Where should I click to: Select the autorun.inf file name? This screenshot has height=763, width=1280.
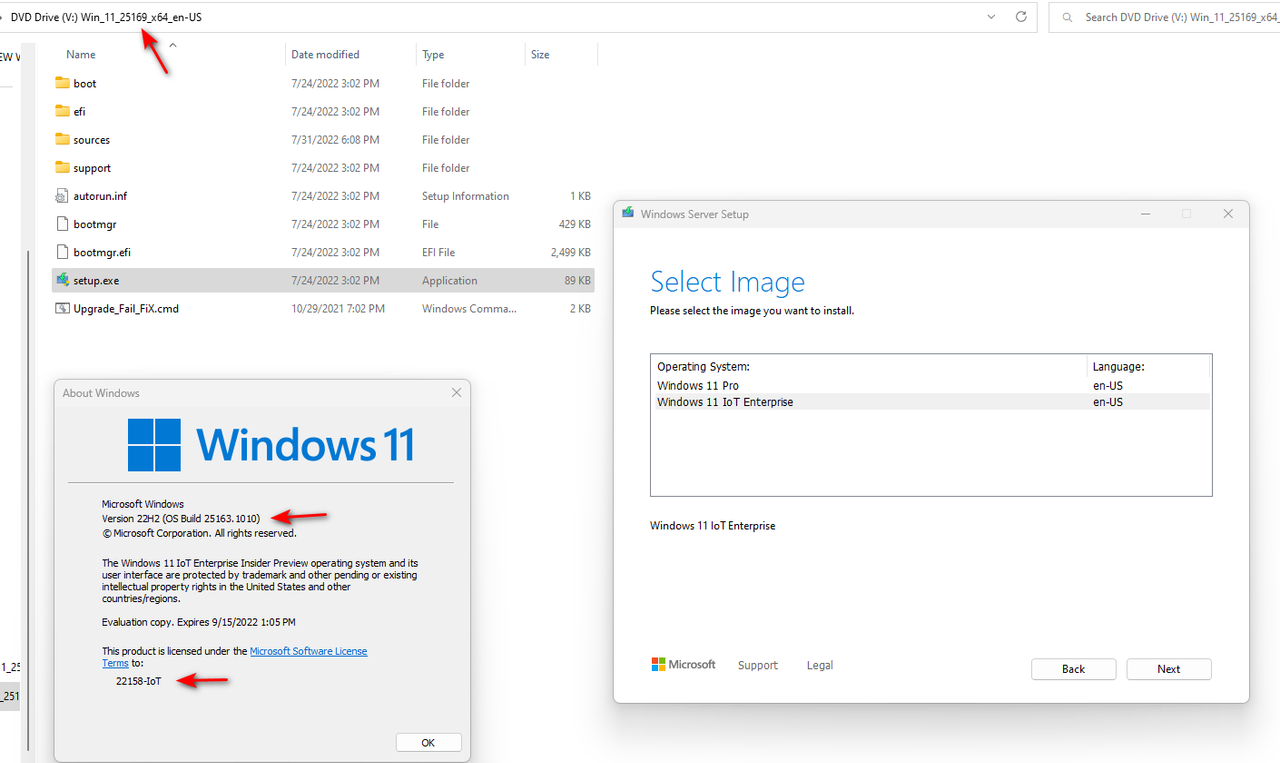pyautogui.click(x=100, y=197)
